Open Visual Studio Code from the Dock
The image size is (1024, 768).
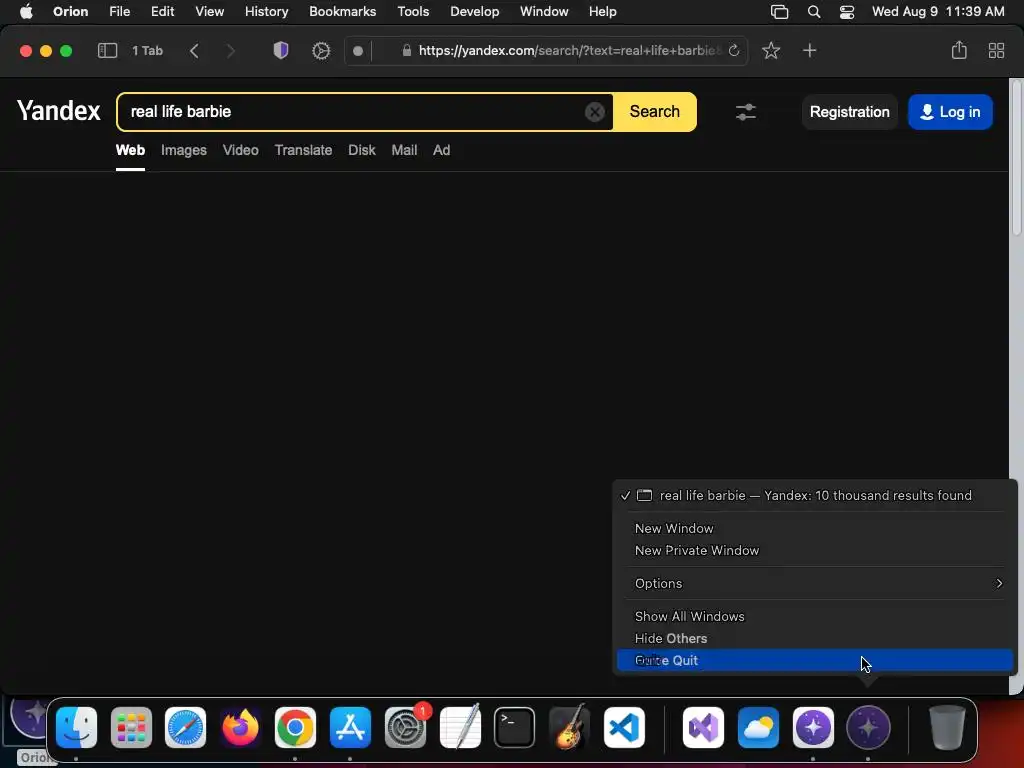click(624, 727)
